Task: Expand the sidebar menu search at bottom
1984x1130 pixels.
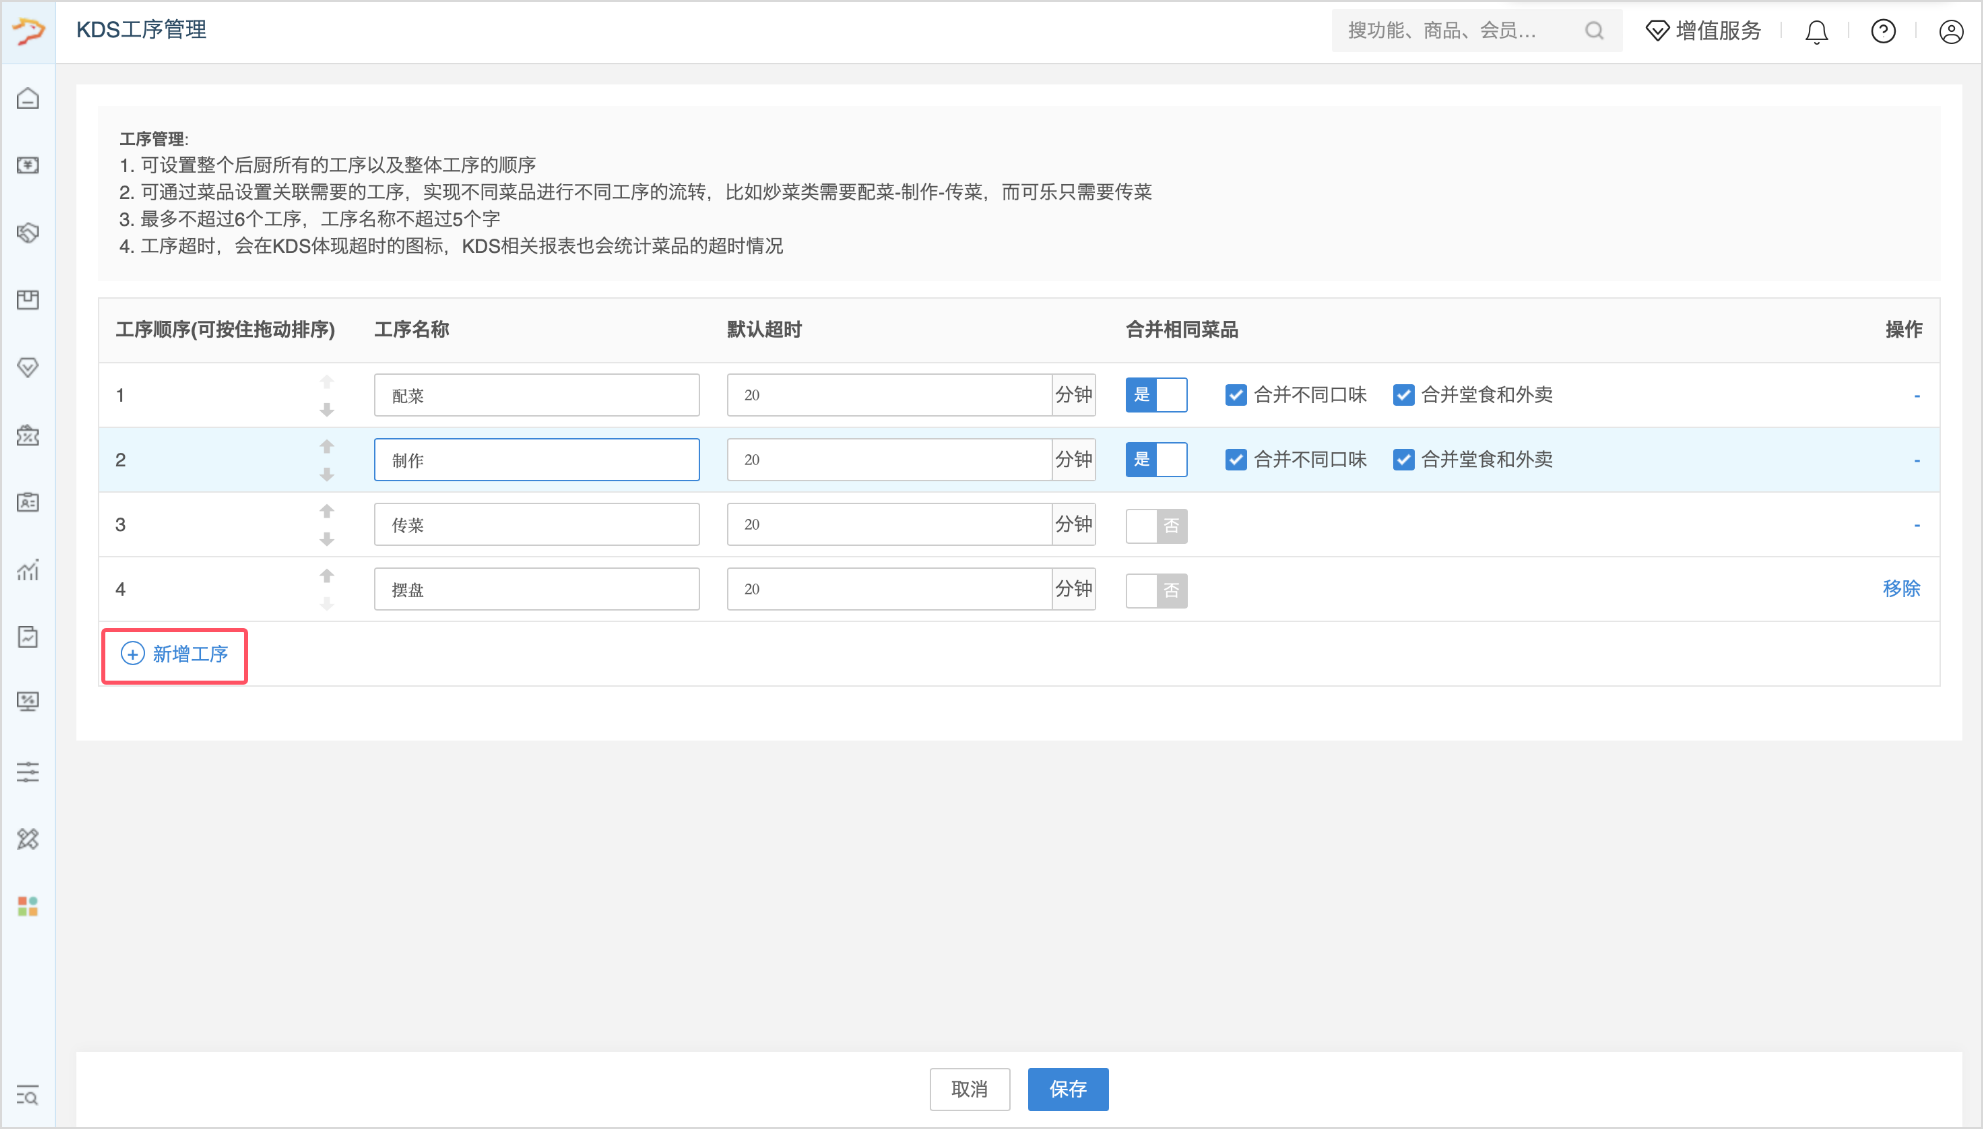Action: tap(28, 1095)
